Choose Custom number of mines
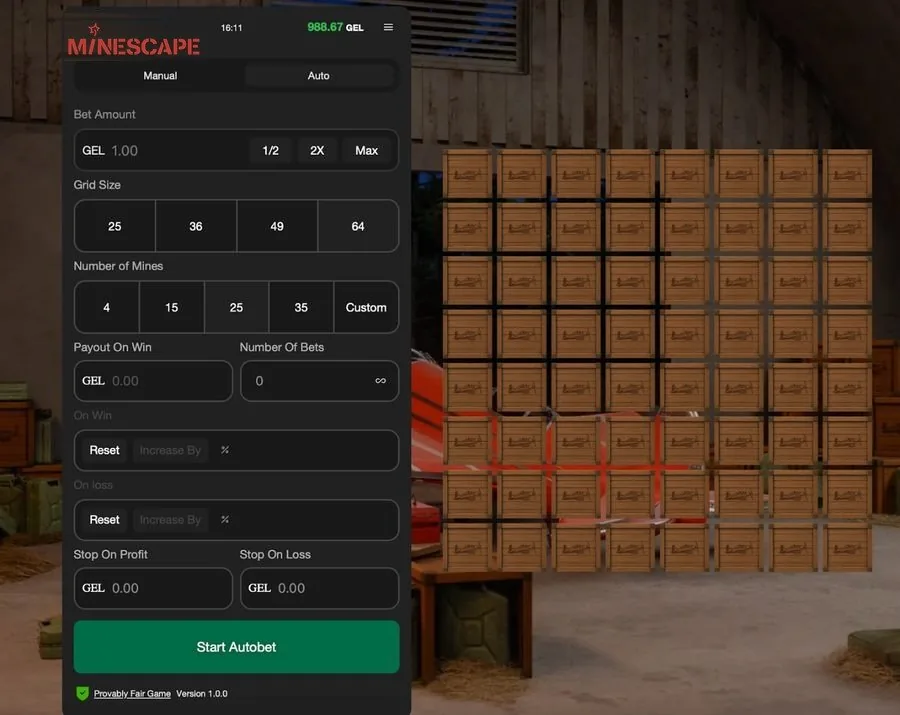900x715 pixels. (x=366, y=307)
